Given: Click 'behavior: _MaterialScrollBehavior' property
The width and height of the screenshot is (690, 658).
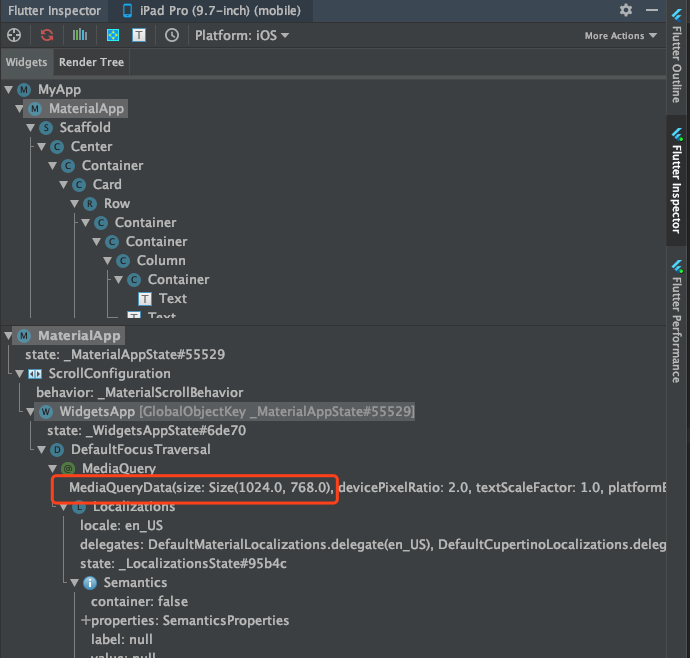Looking at the screenshot, I should (139, 393).
